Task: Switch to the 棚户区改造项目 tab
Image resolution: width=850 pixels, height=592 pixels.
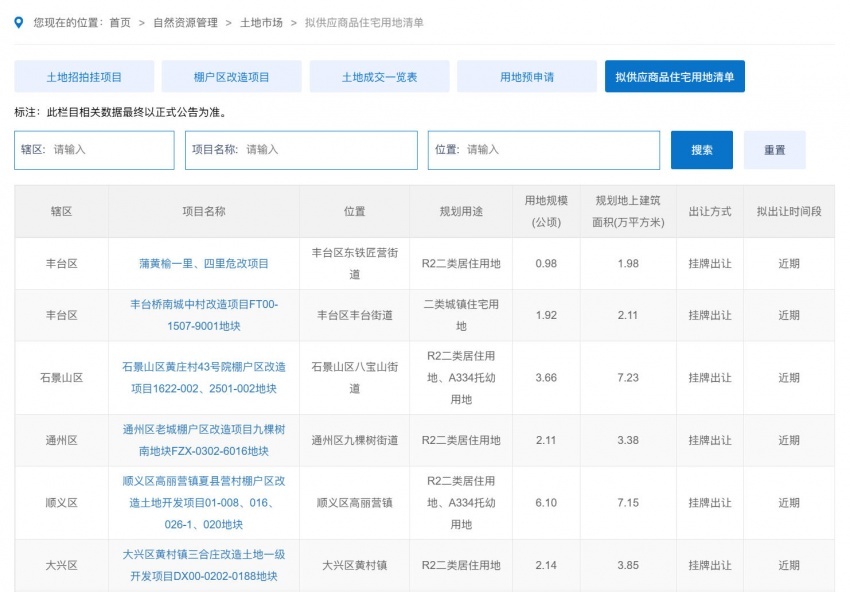Action: click(232, 77)
